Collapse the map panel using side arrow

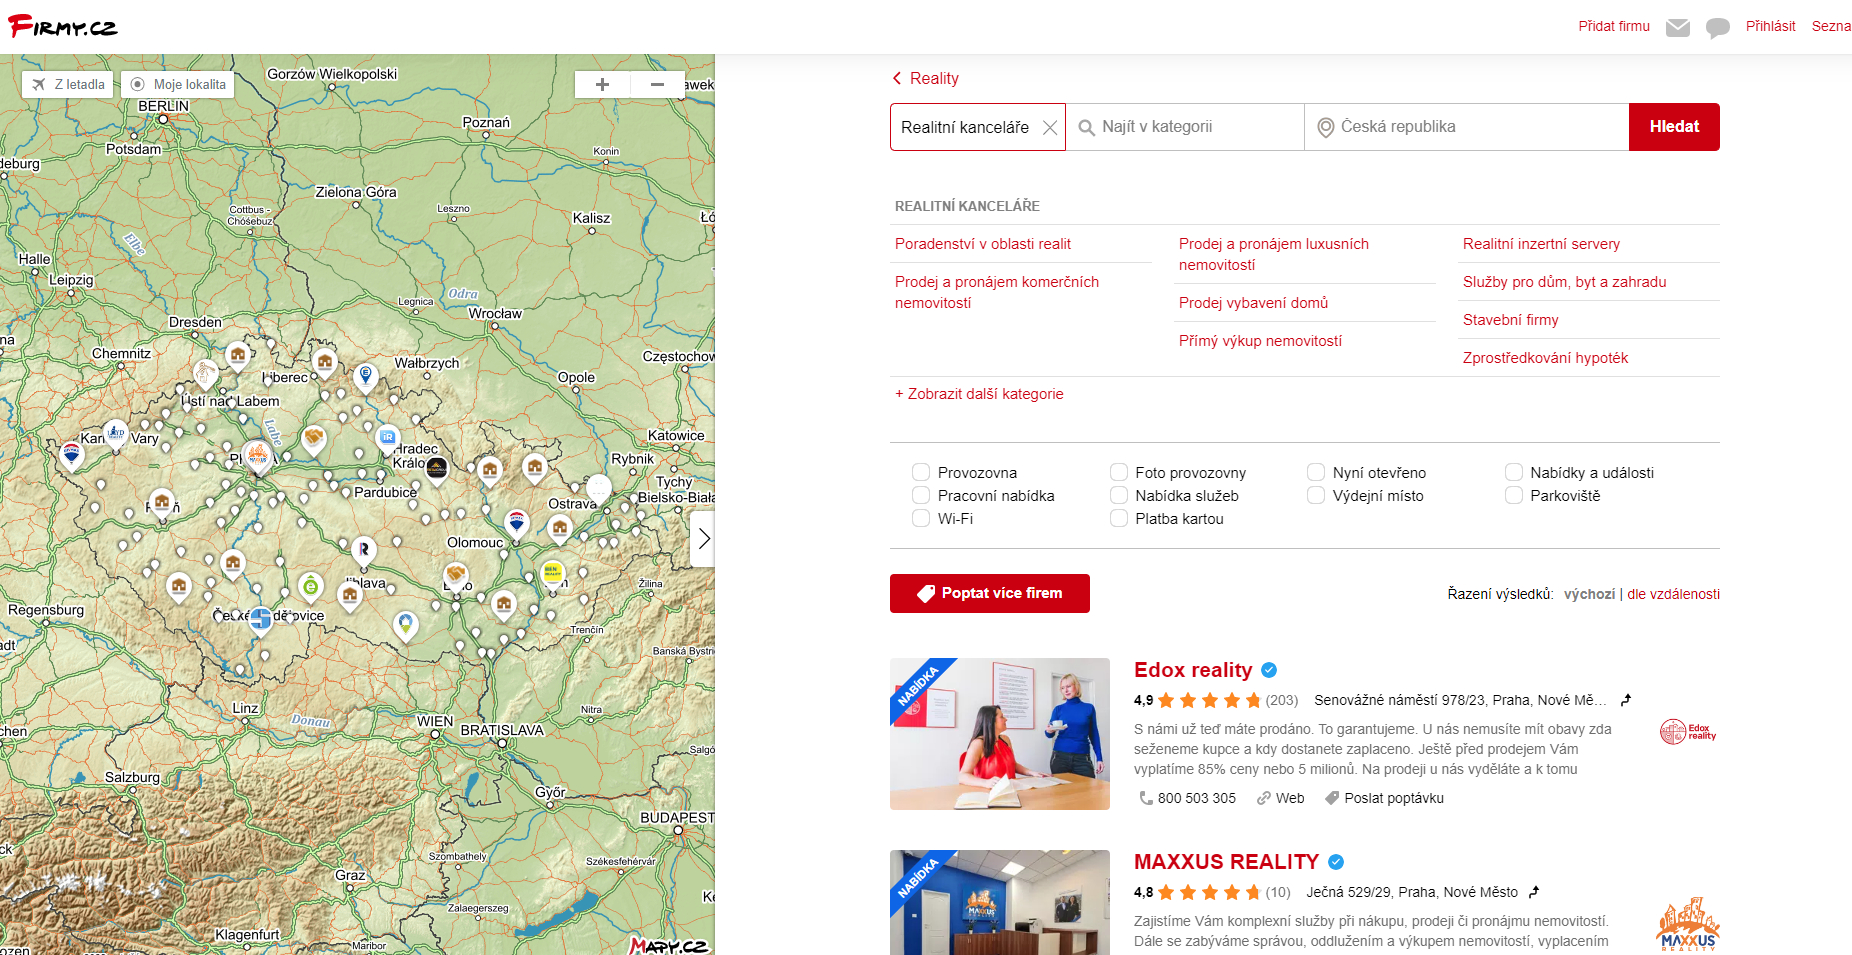[703, 539]
